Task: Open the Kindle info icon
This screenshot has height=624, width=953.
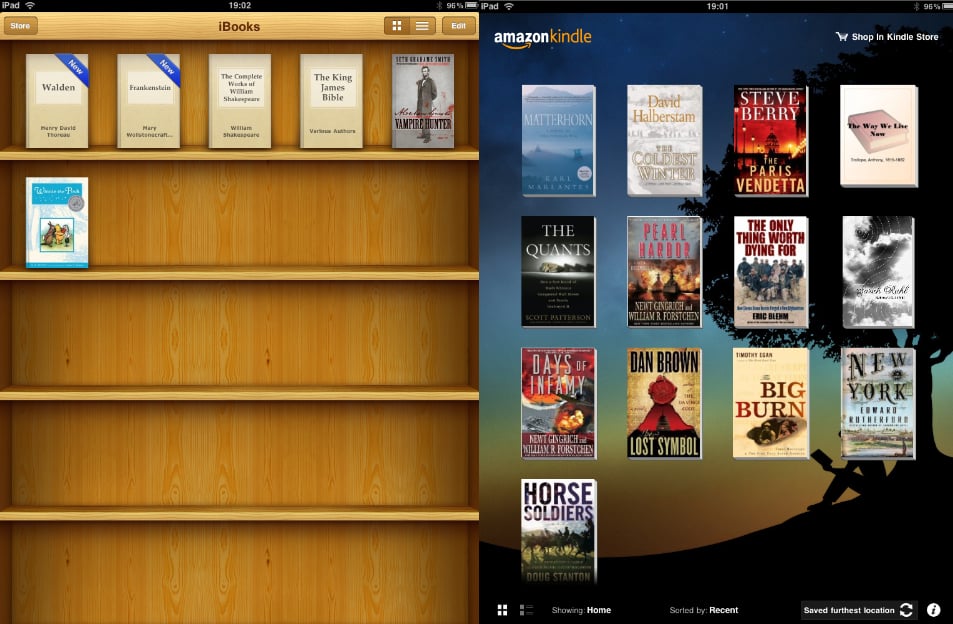Action: [934, 610]
